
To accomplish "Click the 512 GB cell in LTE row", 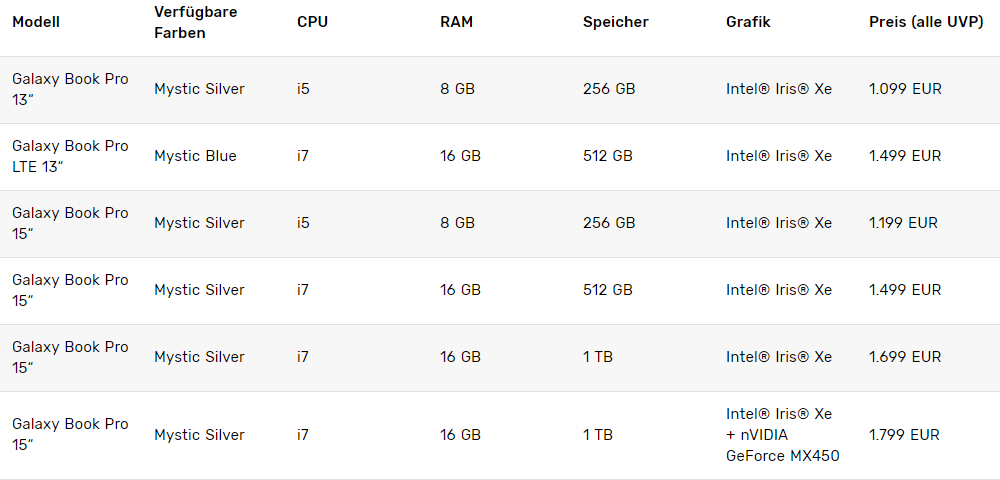I will (608, 156).
